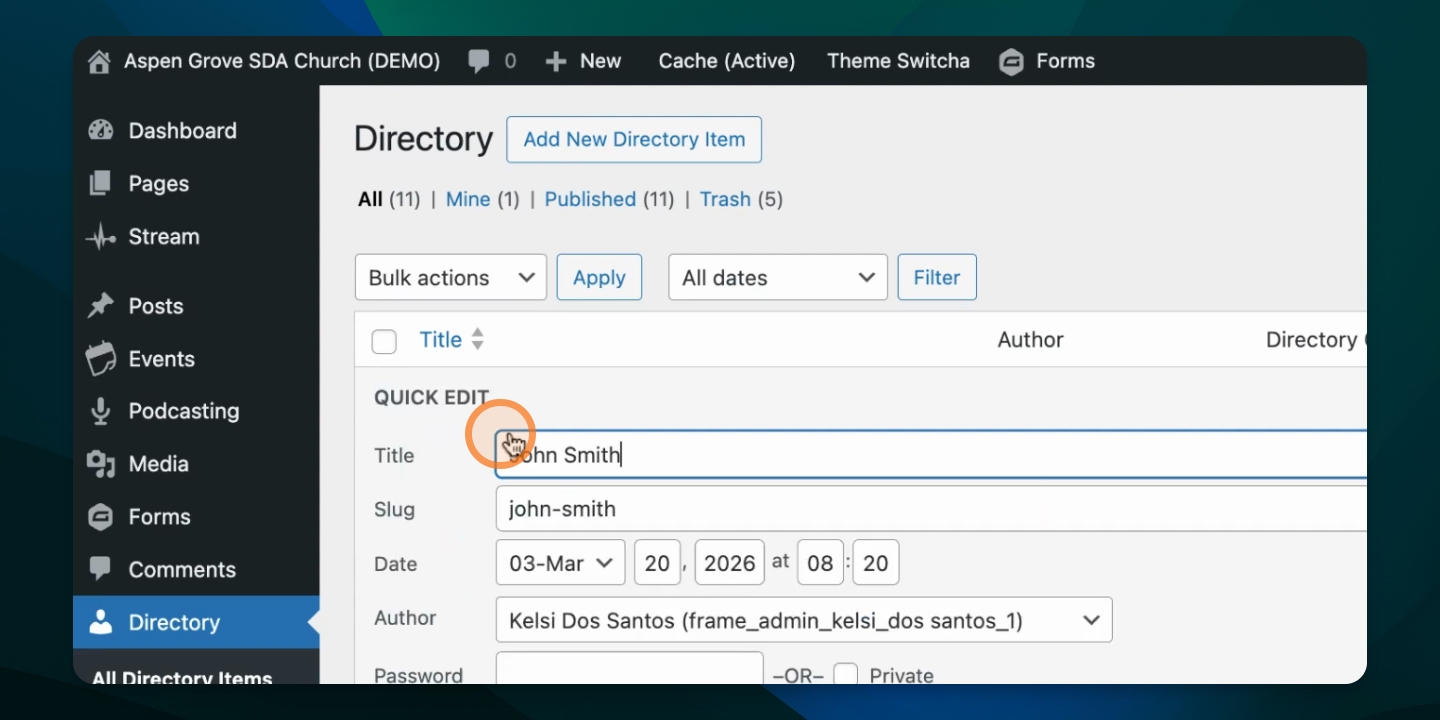This screenshot has height=720, width=1440.
Task: Open the comments bubble icon in admin bar
Action: 479,61
